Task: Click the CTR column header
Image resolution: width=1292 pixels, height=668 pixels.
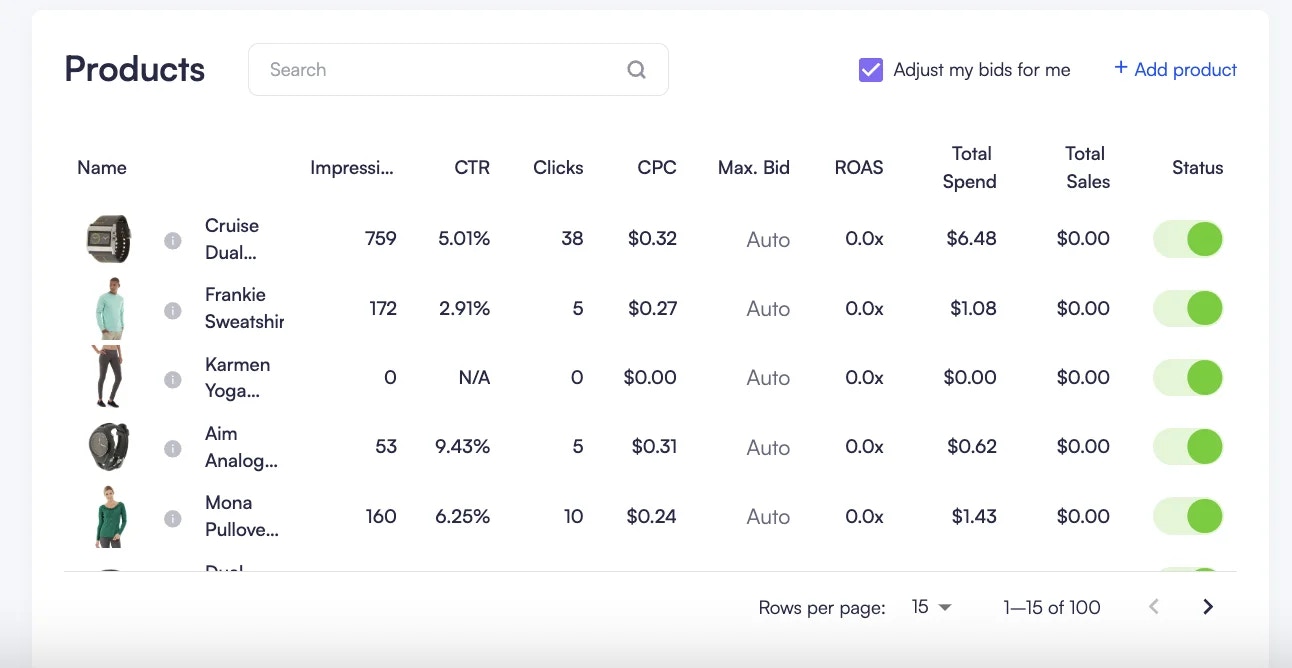Action: 472,167
